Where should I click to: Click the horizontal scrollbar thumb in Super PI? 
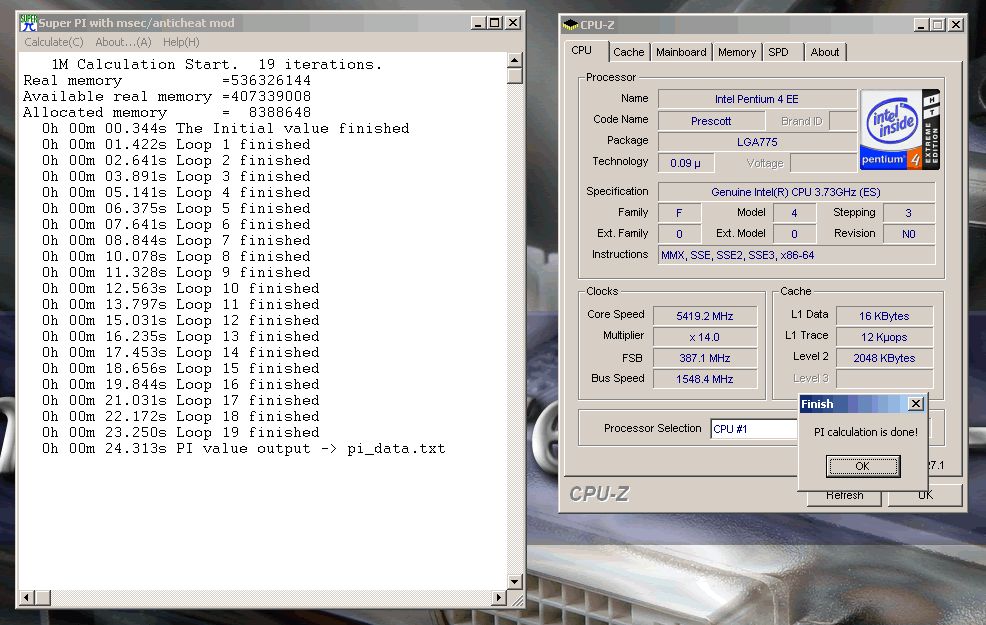pos(43,597)
